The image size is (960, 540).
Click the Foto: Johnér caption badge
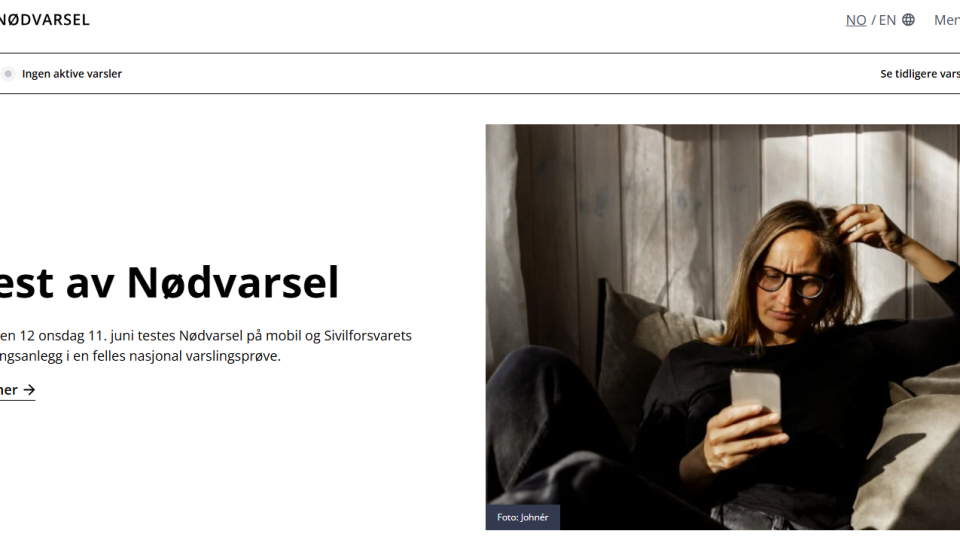(523, 517)
